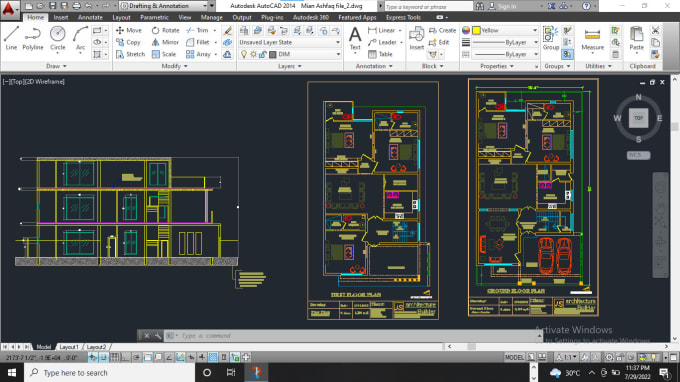Open the Drafting & Annotation workspace dropdown
This screenshot has width=680, height=382.
pos(163,6)
